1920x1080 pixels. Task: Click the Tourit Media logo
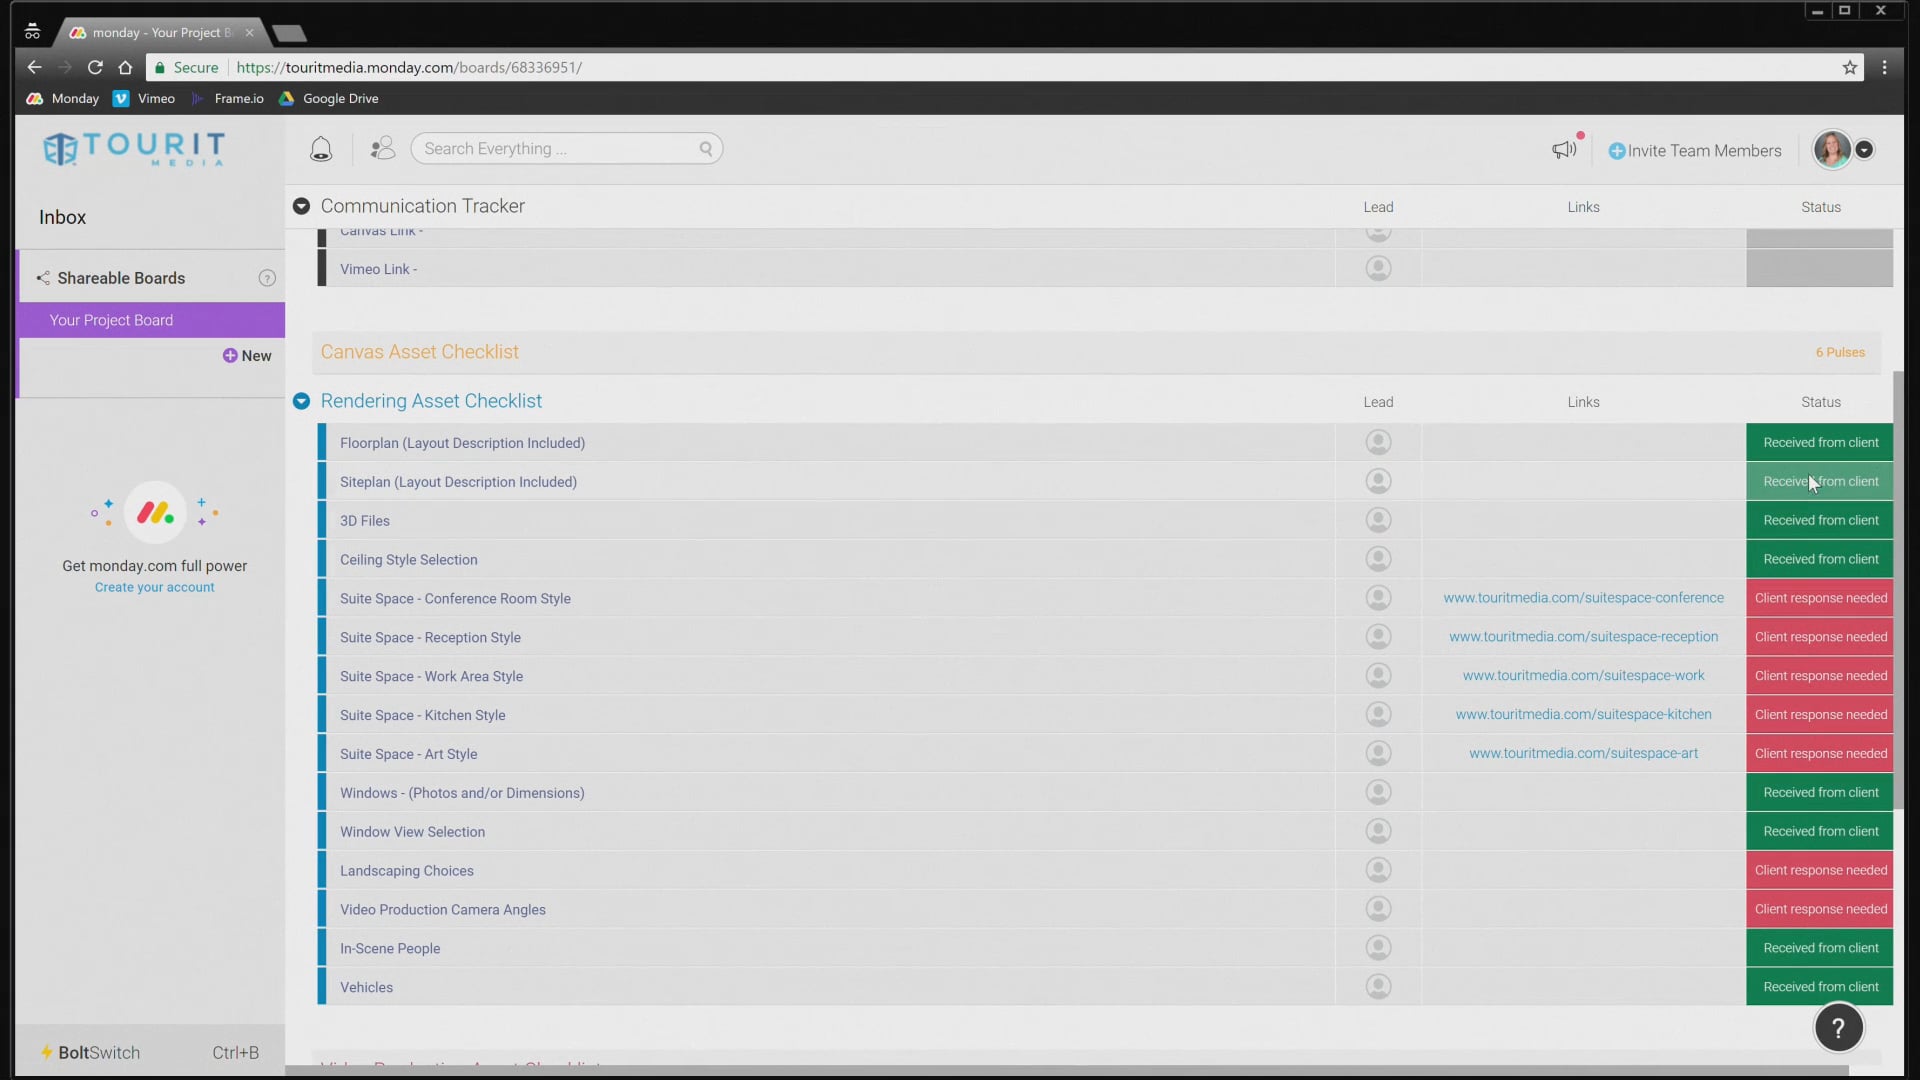[134, 149]
